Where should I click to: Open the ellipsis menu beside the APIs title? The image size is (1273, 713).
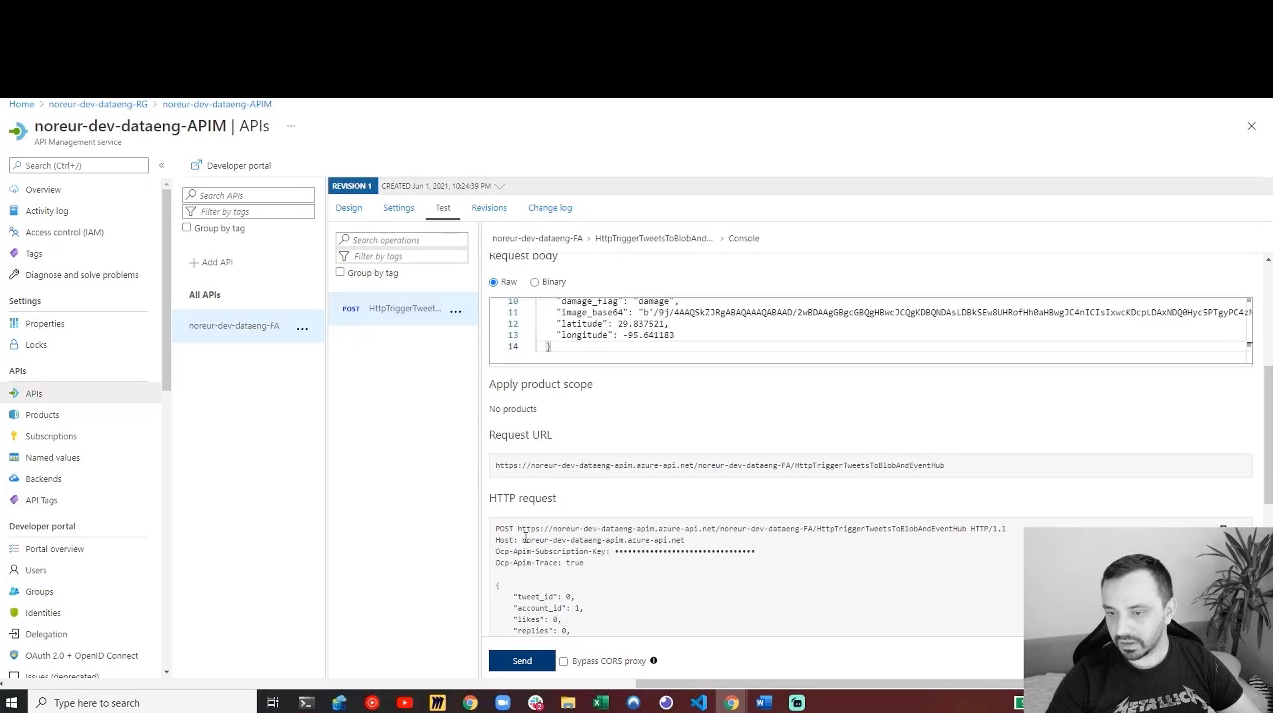tap(291, 126)
